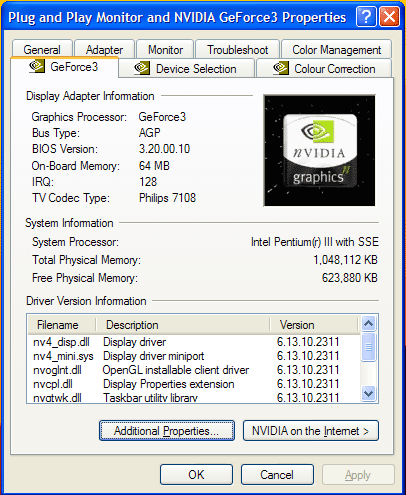Viewport: 406px width, 495px height.
Task: Click the driver list scrollbar thumb
Action: click(369, 347)
